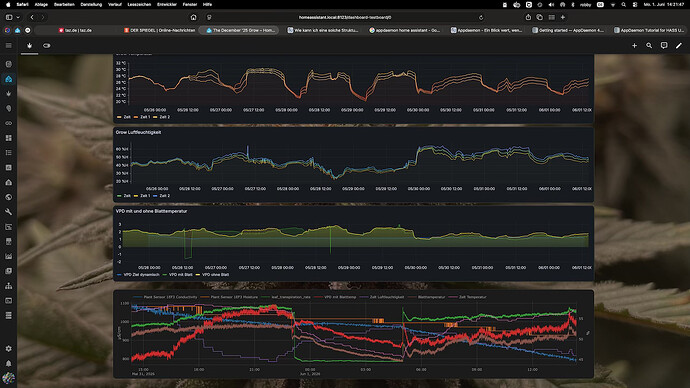Toggle Zelt 1 in temperature chart legend

(142, 117)
